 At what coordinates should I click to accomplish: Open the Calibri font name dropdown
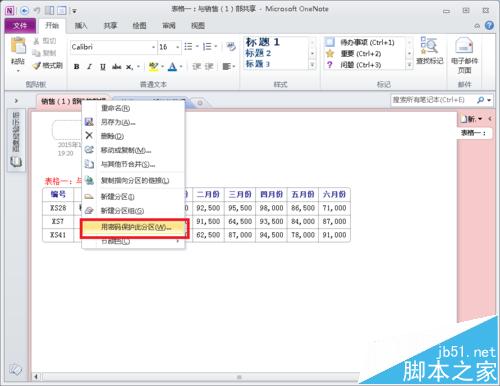coord(153,47)
